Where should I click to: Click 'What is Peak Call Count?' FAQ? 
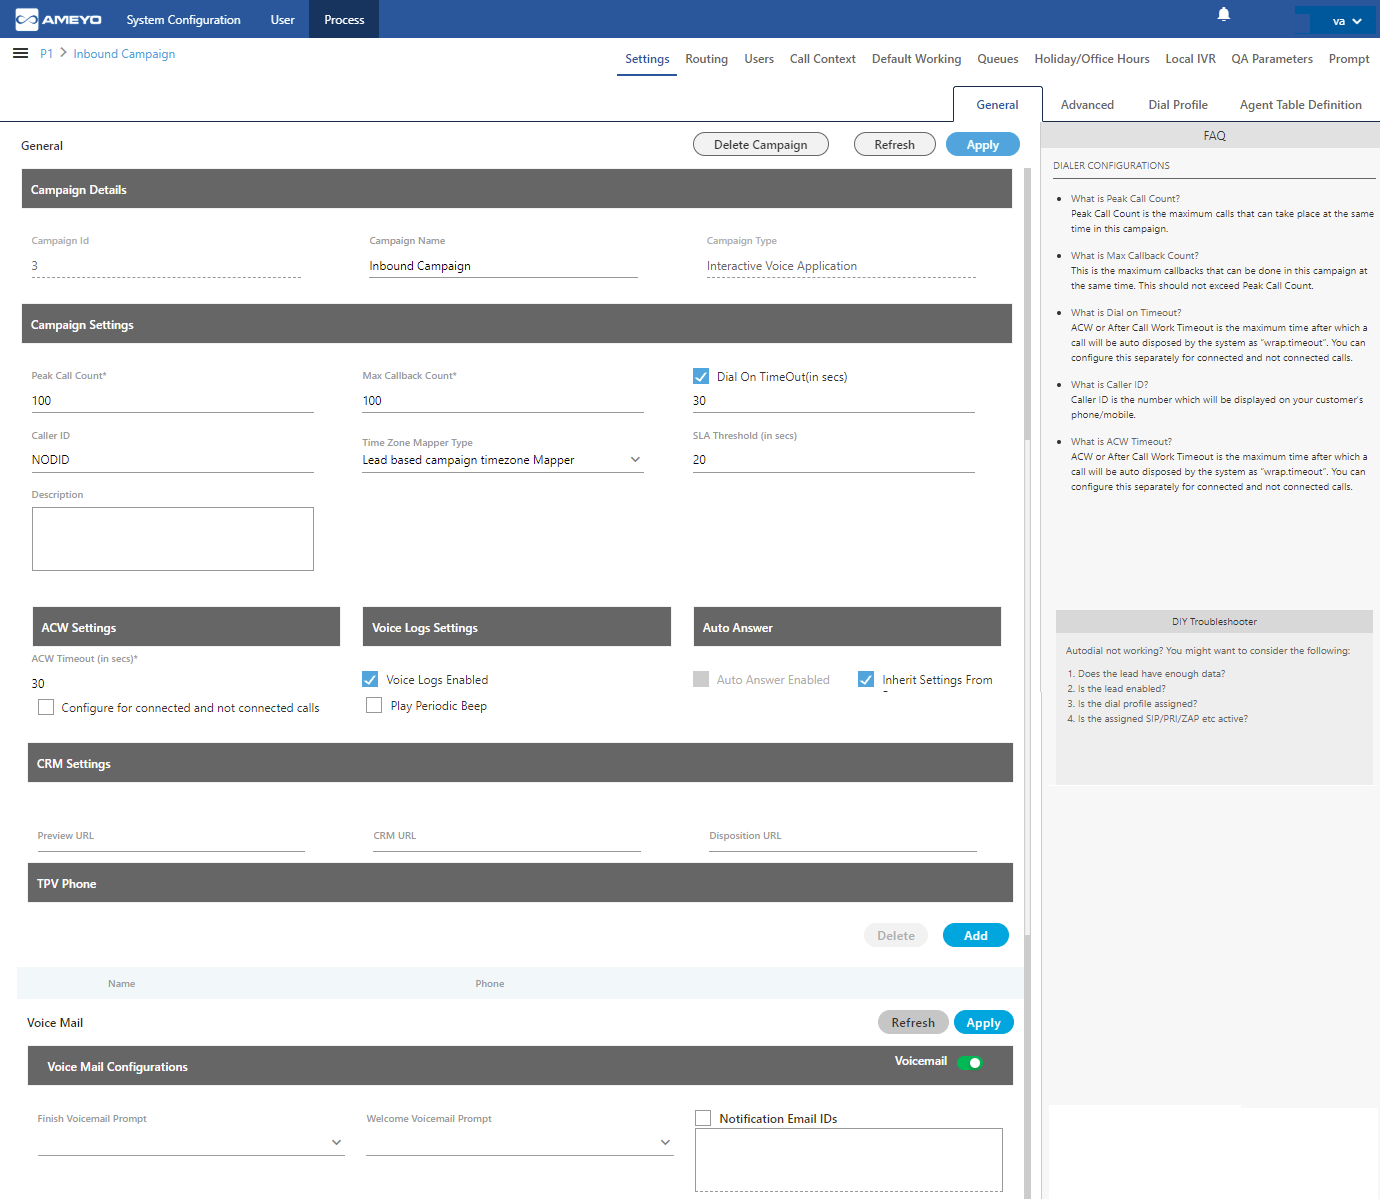coord(1125,199)
